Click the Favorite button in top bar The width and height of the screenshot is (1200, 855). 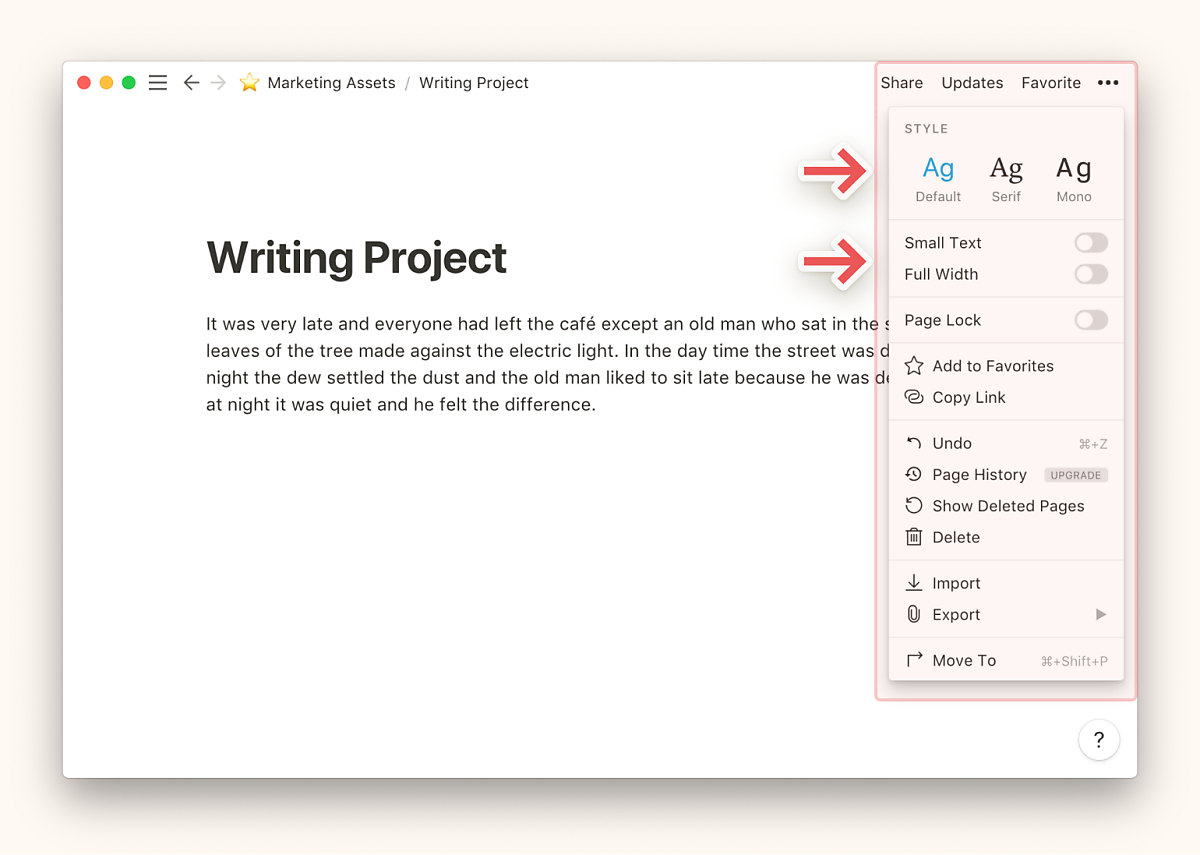(x=1051, y=83)
